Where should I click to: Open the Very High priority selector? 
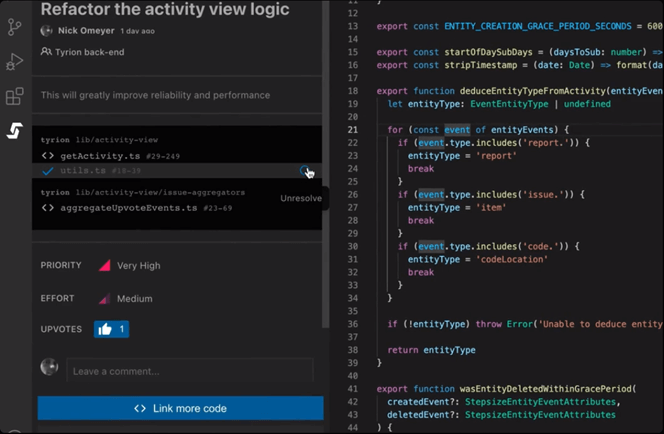(130, 265)
